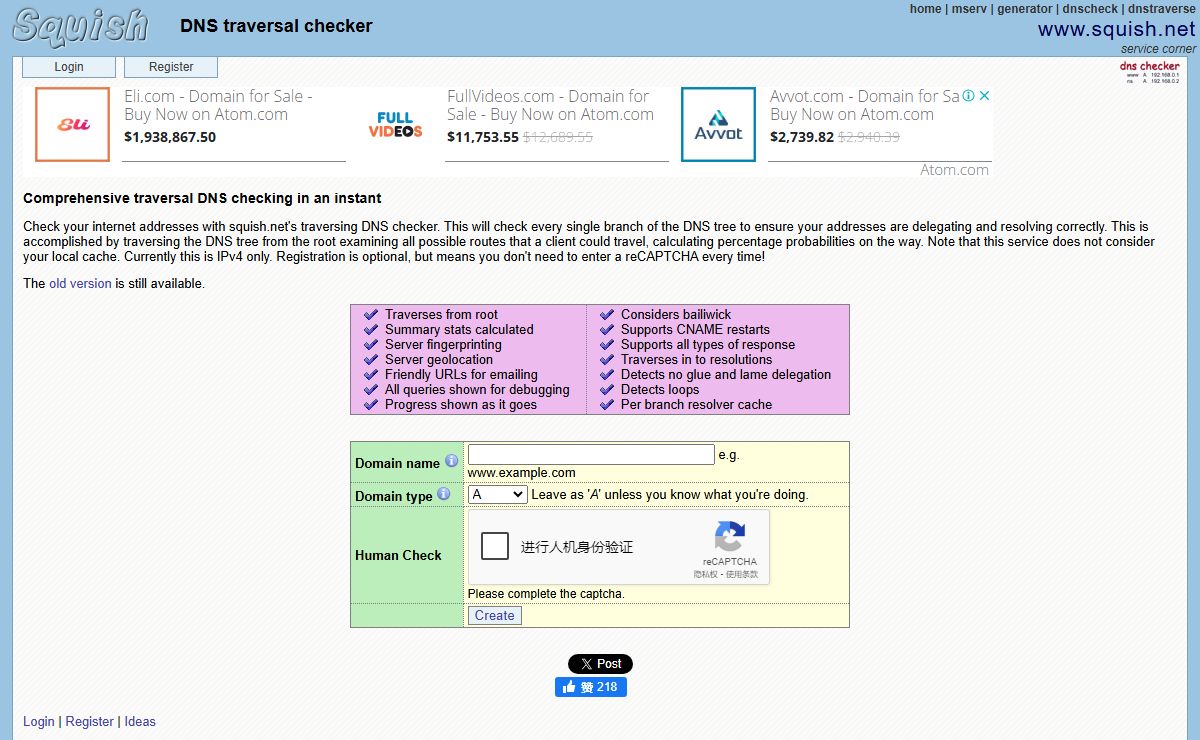1200x740 pixels.
Task: Click the Create button
Action: pyautogui.click(x=494, y=616)
